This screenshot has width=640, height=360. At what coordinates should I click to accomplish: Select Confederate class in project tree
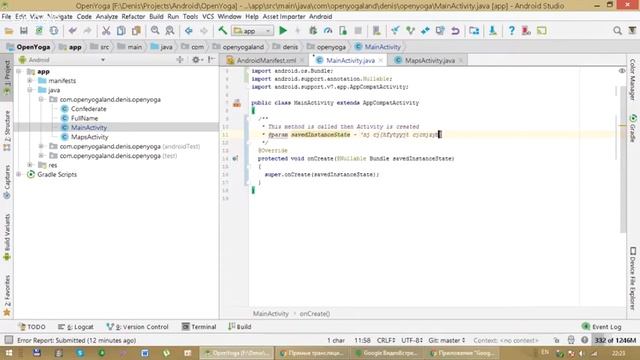(89, 109)
